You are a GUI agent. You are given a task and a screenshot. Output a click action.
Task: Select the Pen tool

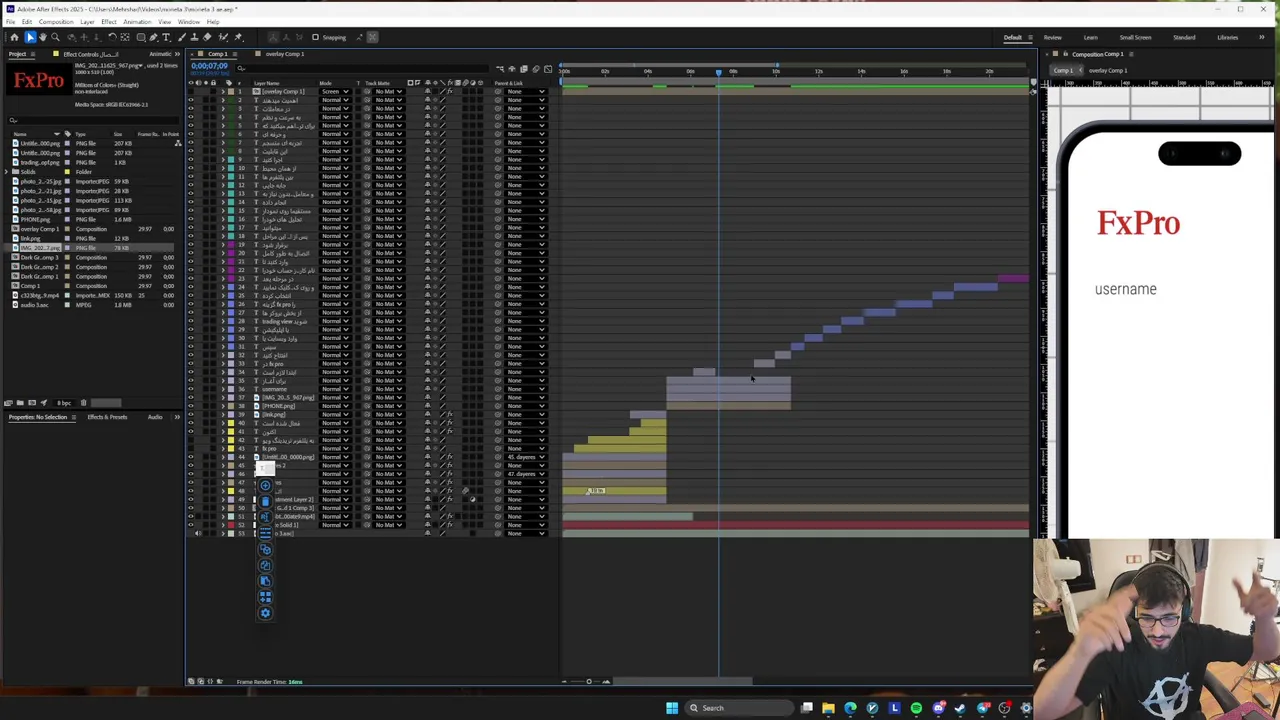point(153,37)
